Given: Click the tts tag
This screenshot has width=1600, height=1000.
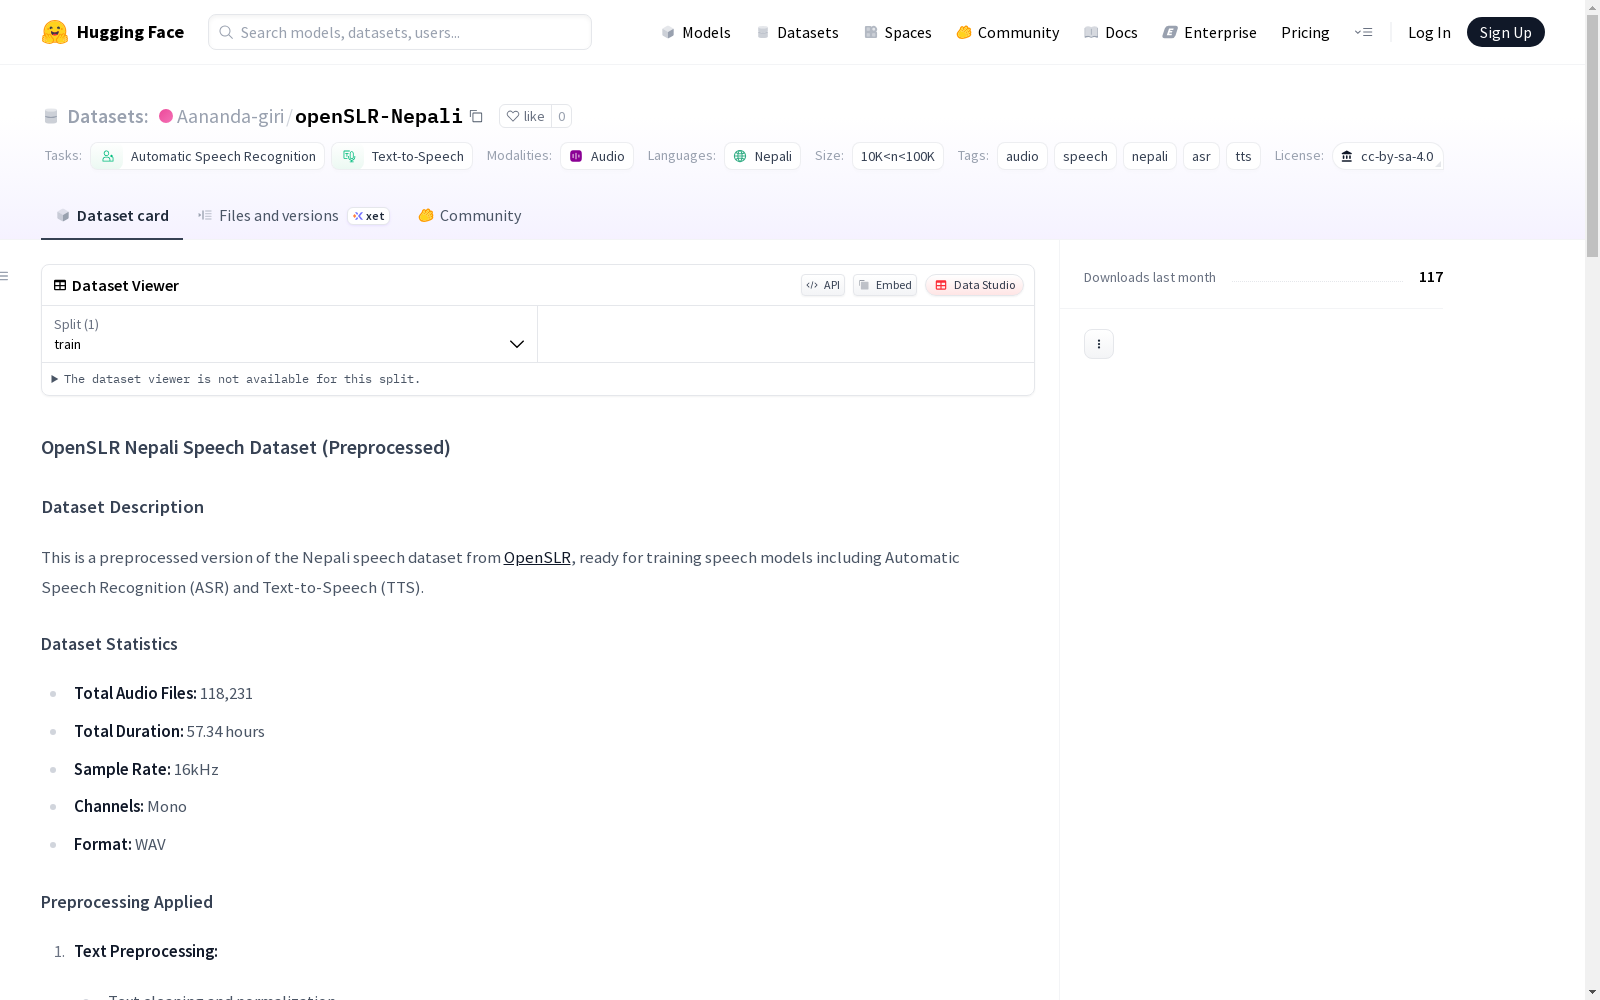Looking at the screenshot, I should click(1243, 156).
